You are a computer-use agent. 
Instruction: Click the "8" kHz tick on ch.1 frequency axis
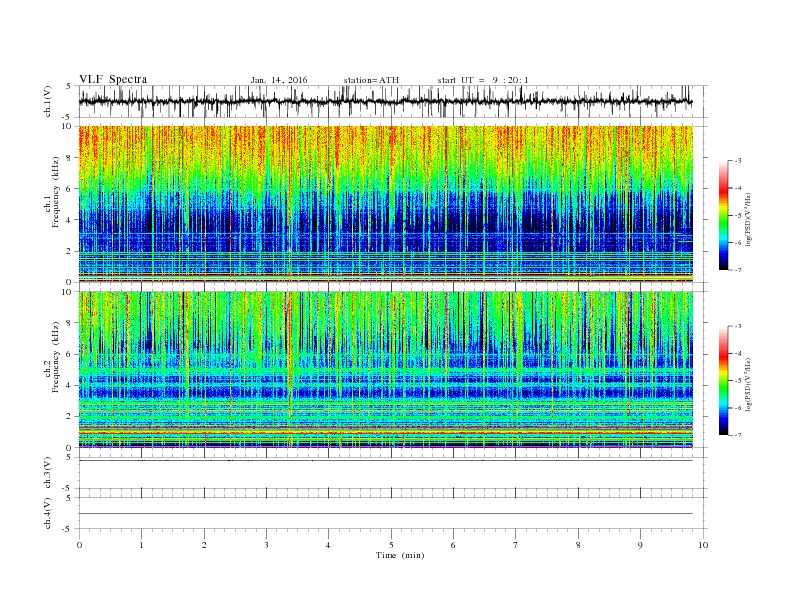[70, 158]
